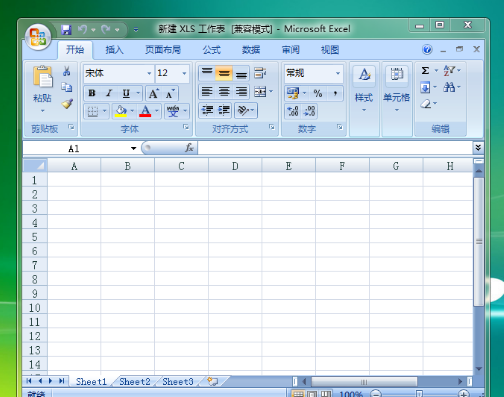The image size is (504, 397).
Task: Center text horizontally
Action: [224, 92]
